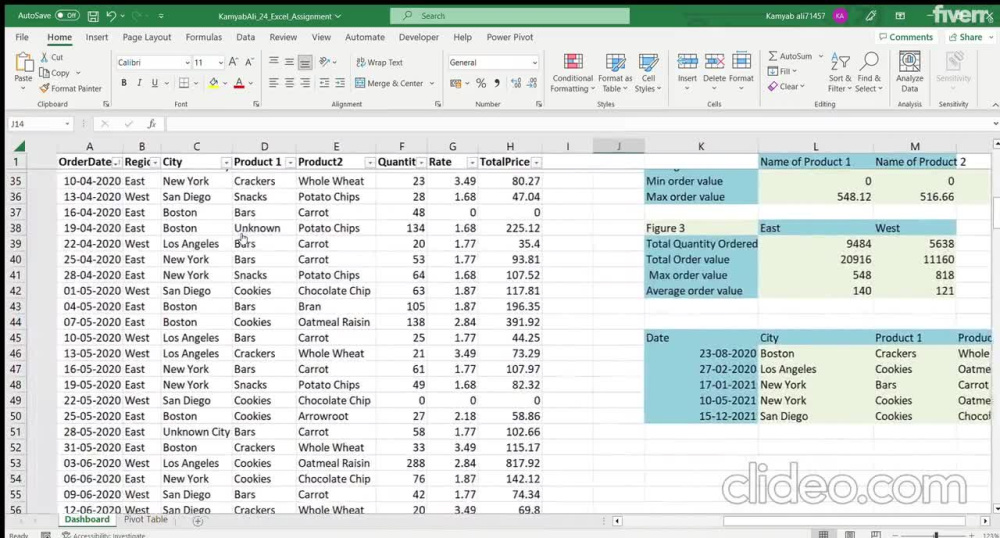Image resolution: width=1000 pixels, height=538 pixels.
Task: Click the select-all triangle corner
Action: tap(20, 146)
